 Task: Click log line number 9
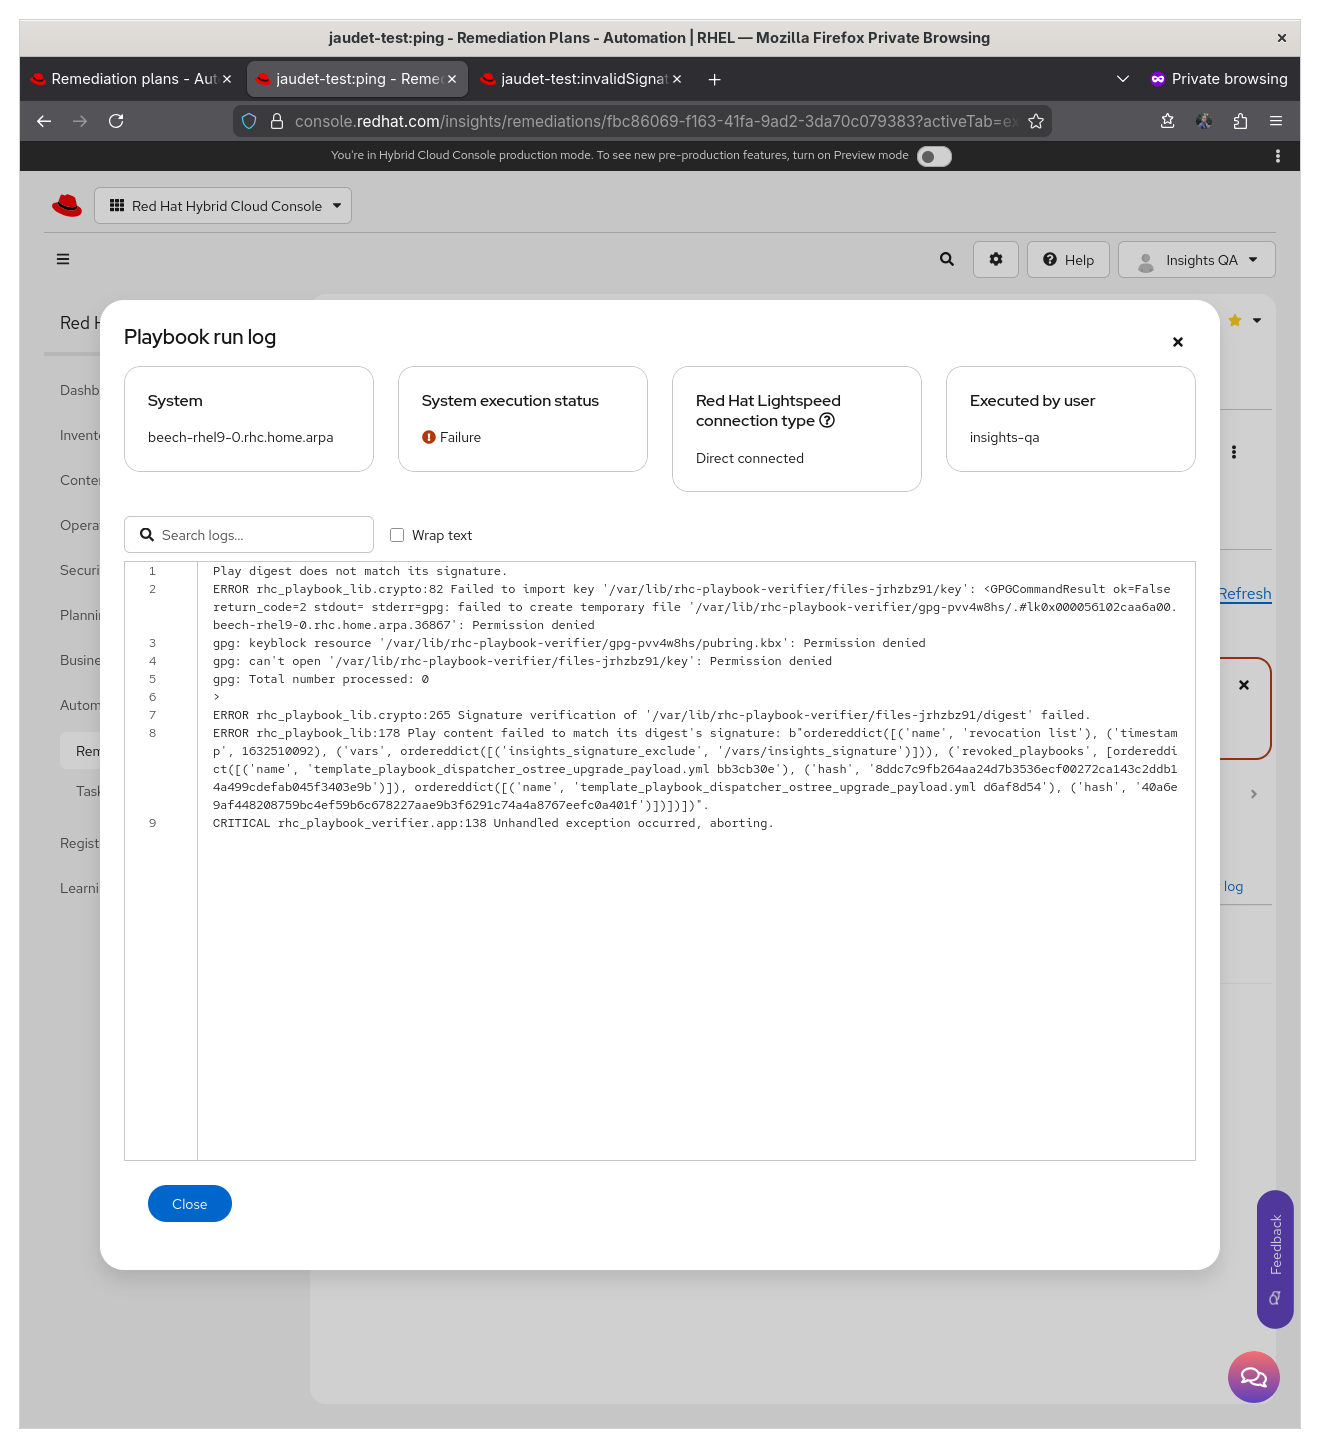pos(153,823)
